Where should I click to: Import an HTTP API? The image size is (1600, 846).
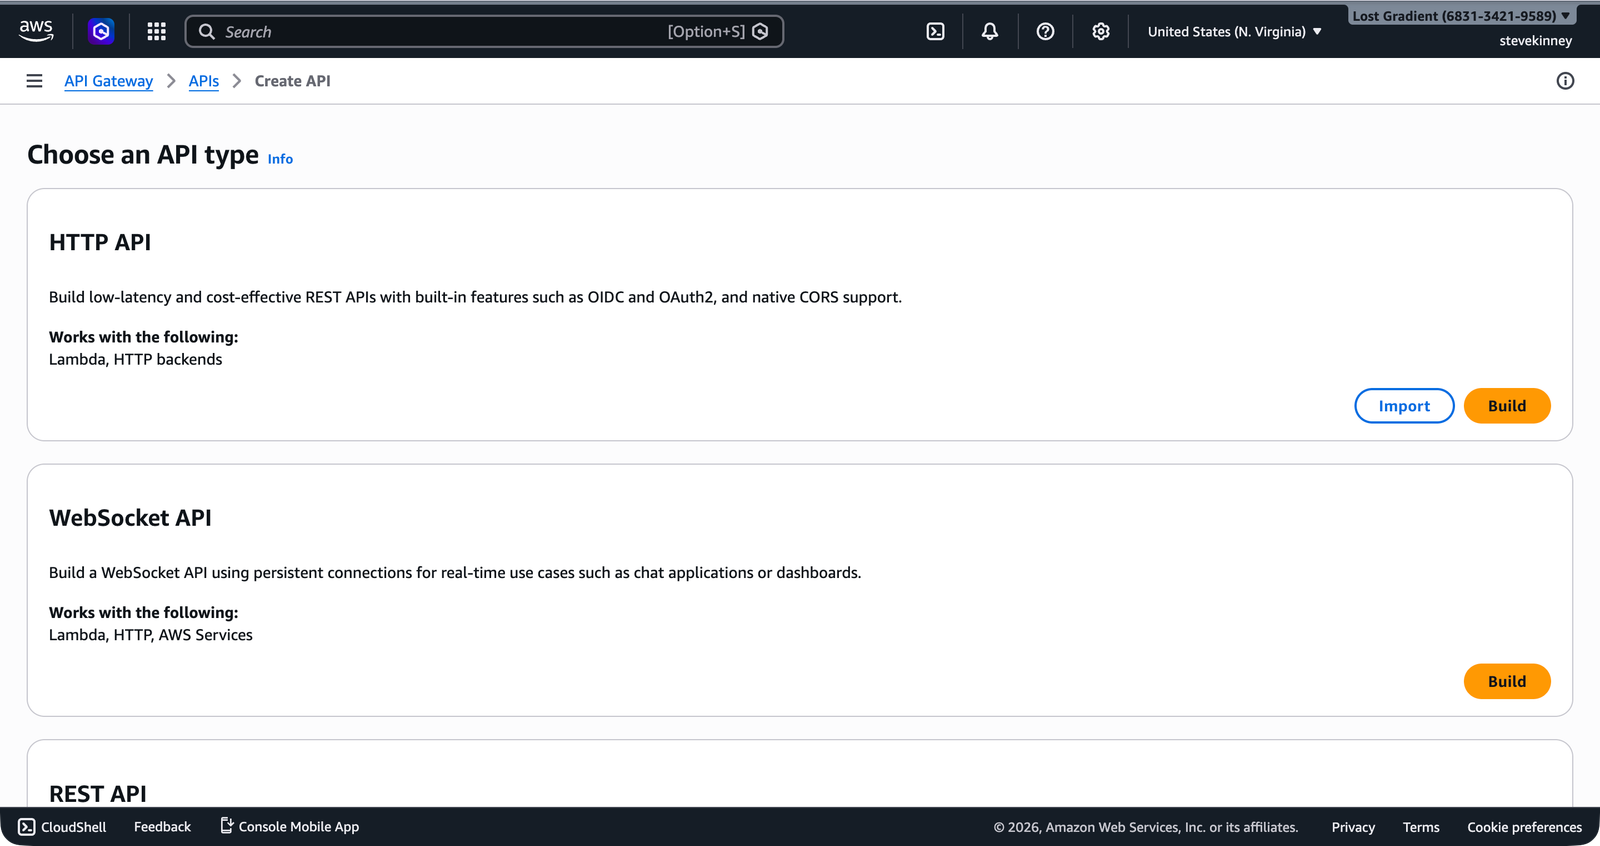pyautogui.click(x=1404, y=406)
